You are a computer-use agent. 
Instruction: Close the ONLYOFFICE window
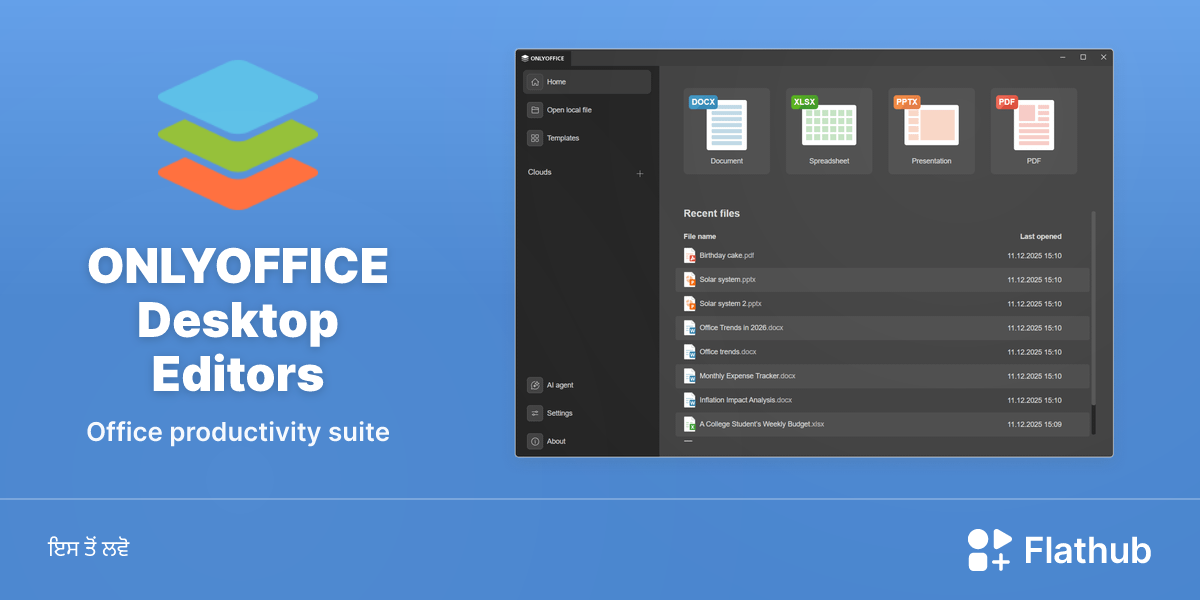[x=1104, y=58]
